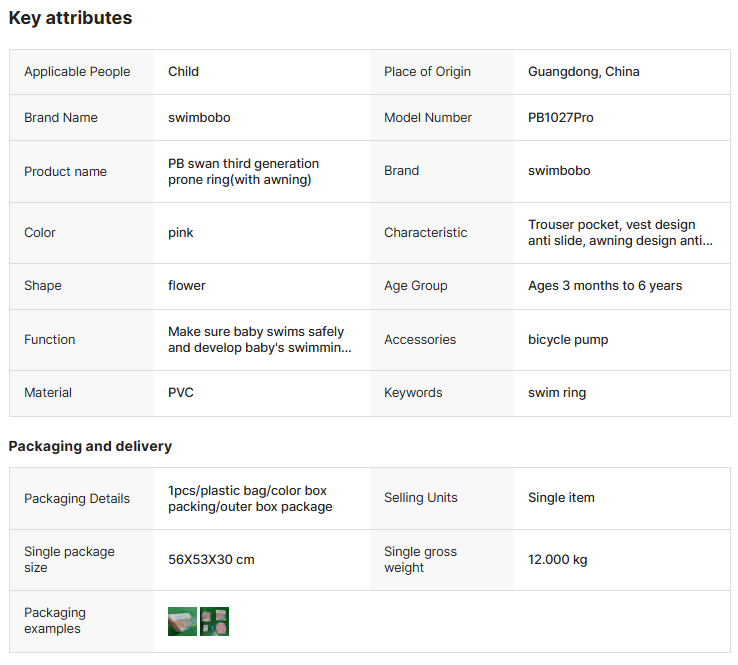This screenshot has width=738, height=665.
Task: Click the PB1027Pro model number value
Action: (x=560, y=118)
